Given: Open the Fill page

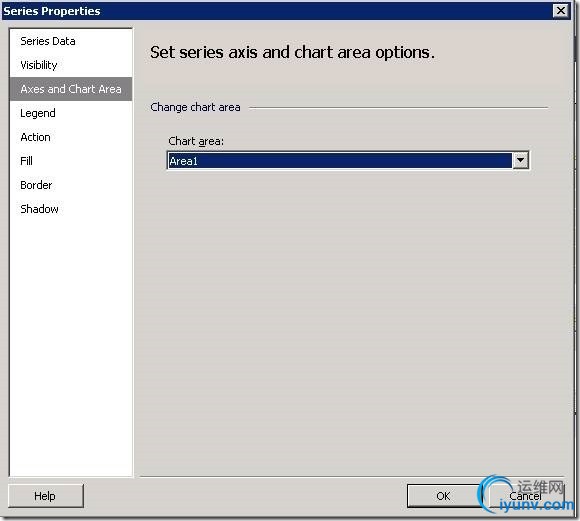Looking at the screenshot, I should pos(70,161).
